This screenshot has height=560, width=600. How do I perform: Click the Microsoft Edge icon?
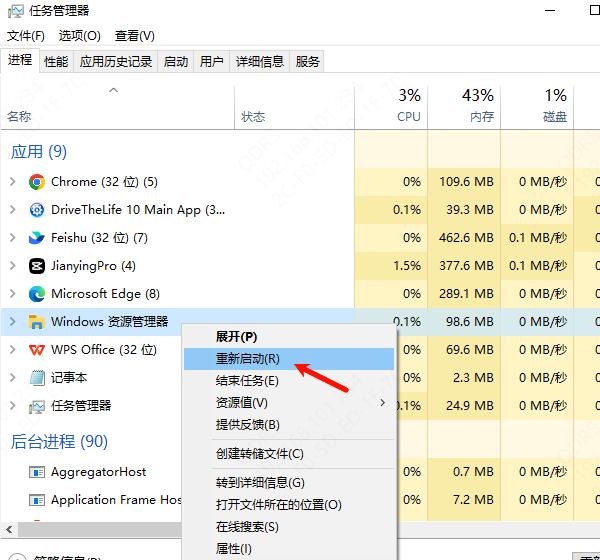(x=37, y=294)
